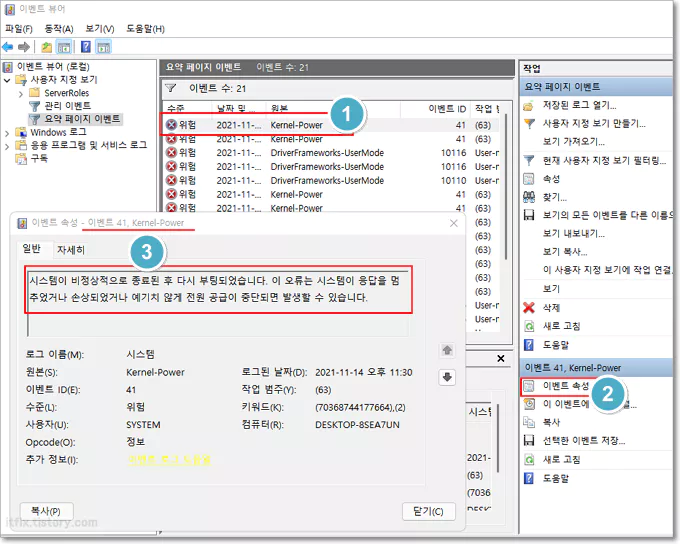
Task: Click the attach-task-to-event icon
Action: point(529,404)
